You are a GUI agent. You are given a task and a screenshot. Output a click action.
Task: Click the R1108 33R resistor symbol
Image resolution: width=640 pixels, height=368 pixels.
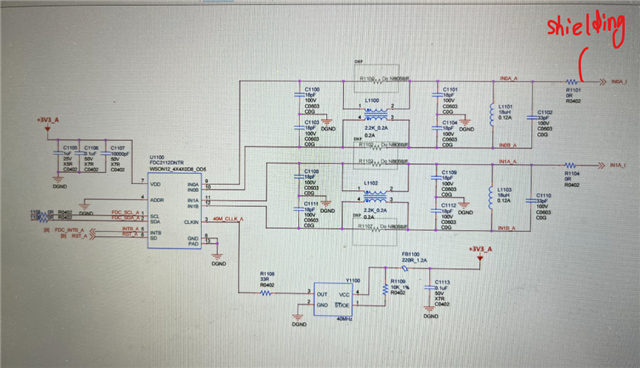click(266, 293)
